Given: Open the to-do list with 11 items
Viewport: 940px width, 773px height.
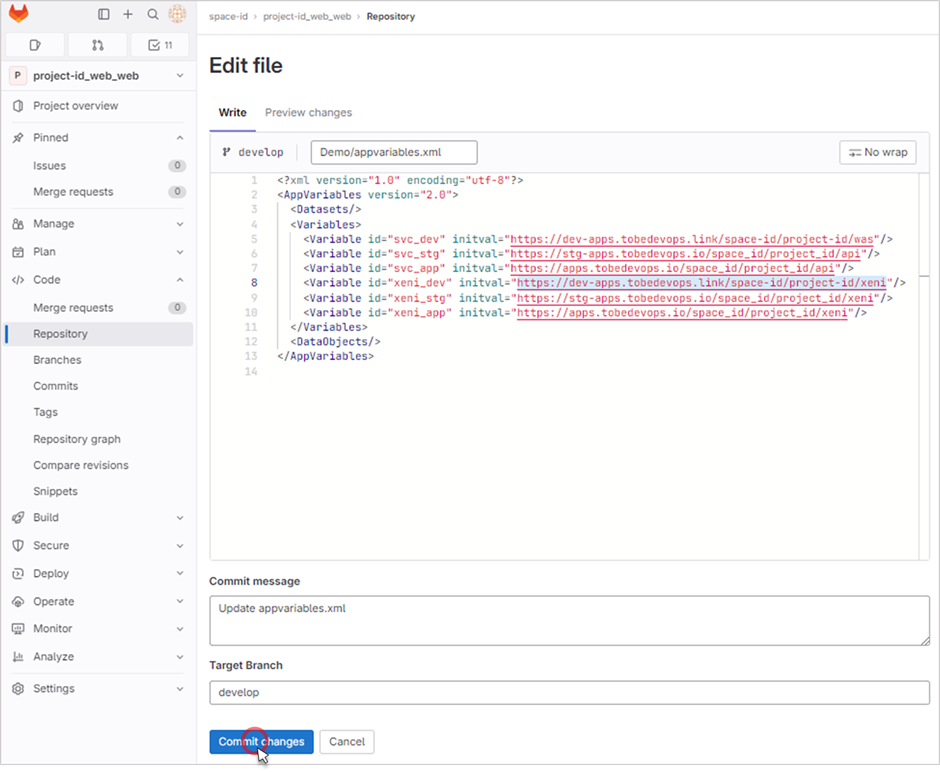Looking at the screenshot, I should click(x=160, y=45).
